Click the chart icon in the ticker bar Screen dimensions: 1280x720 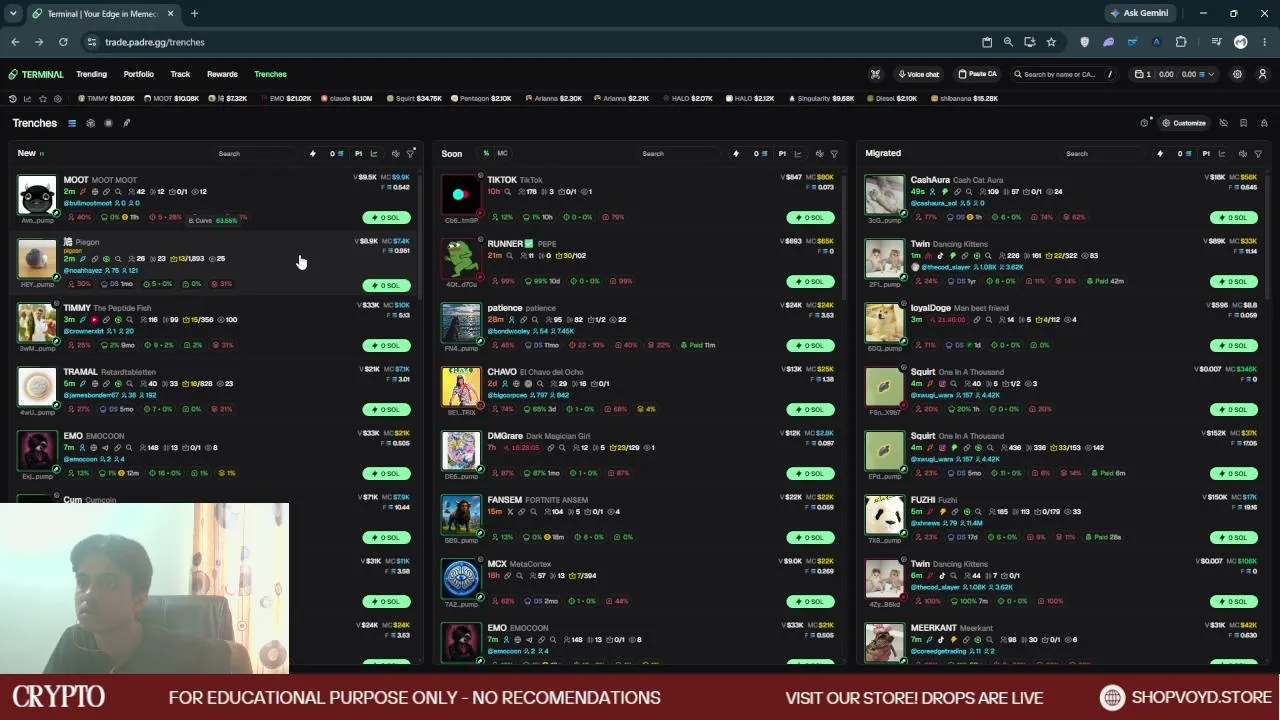27,98
